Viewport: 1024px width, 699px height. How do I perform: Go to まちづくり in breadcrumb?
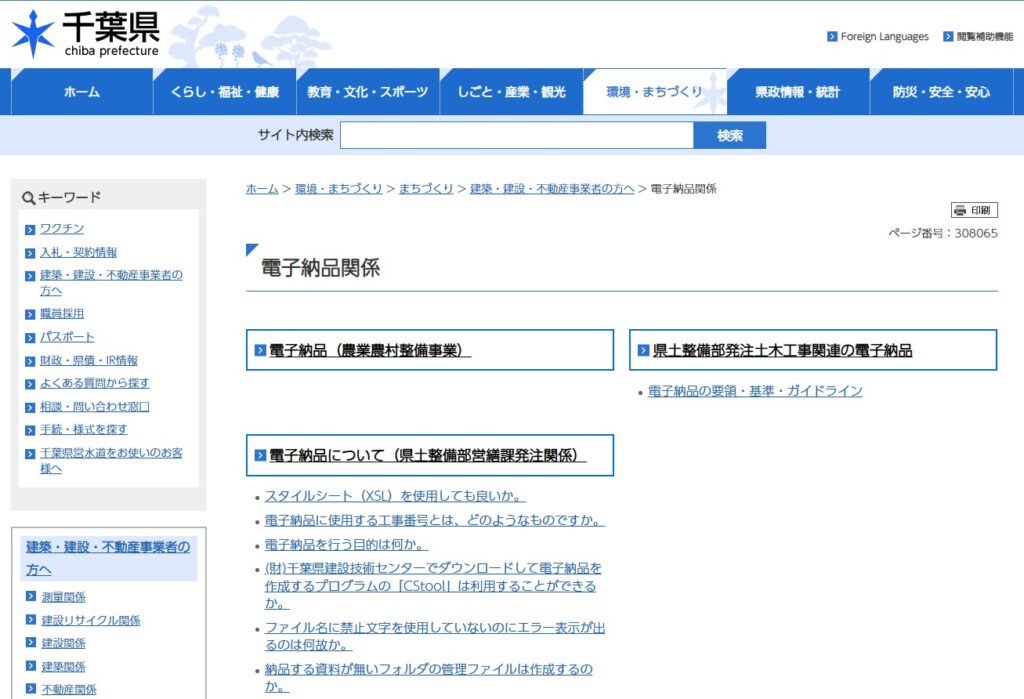[x=426, y=189]
